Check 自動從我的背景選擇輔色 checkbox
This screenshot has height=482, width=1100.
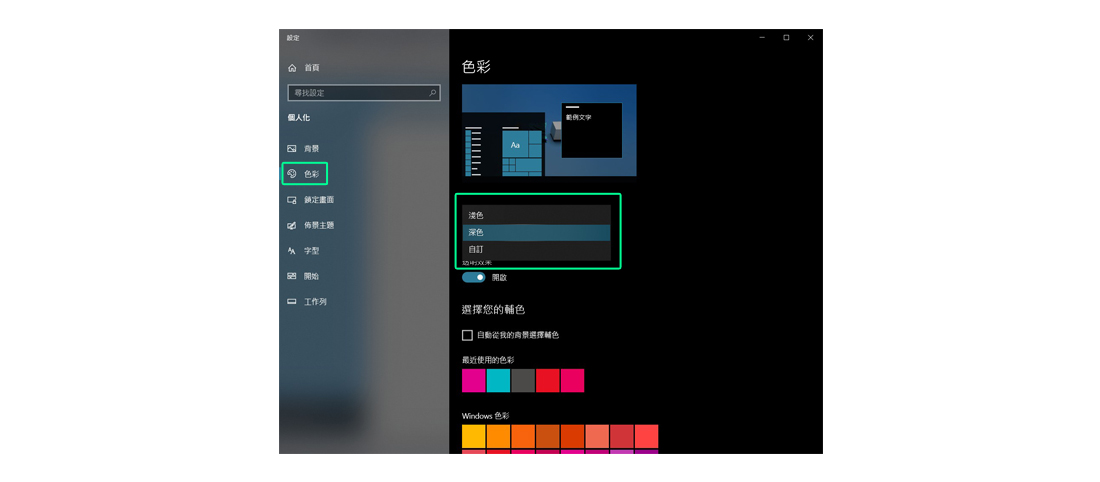coord(467,335)
